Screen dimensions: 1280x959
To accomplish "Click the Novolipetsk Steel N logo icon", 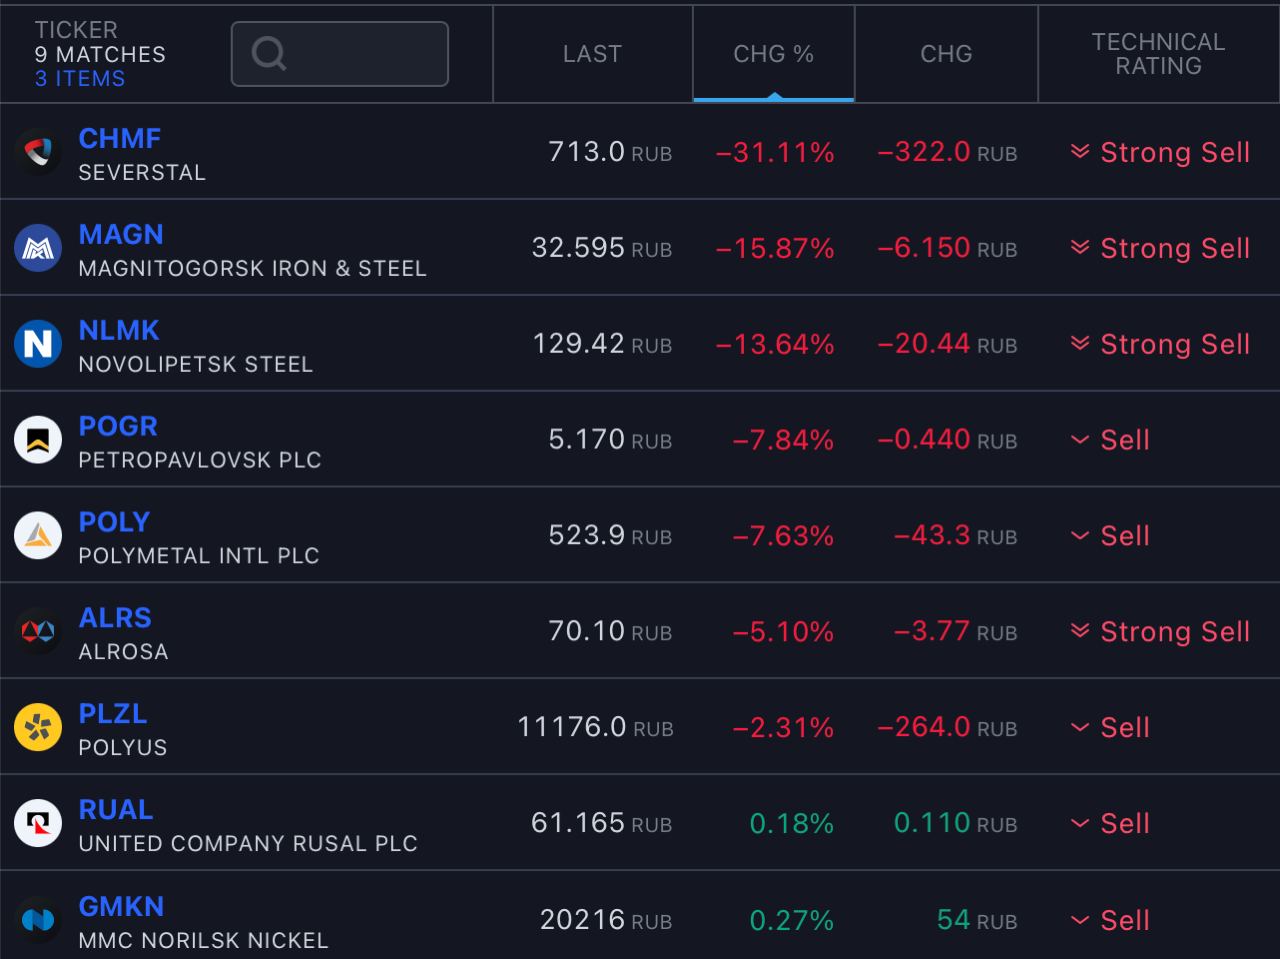I will (38, 344).
